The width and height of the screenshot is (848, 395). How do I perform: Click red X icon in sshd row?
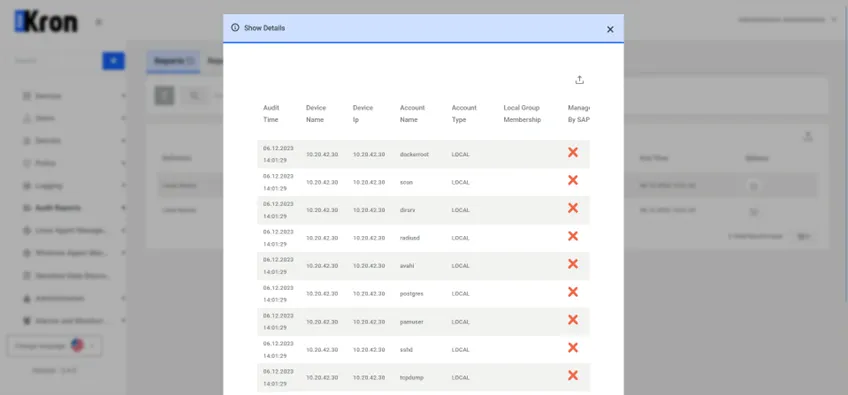[x=573, y=348]
